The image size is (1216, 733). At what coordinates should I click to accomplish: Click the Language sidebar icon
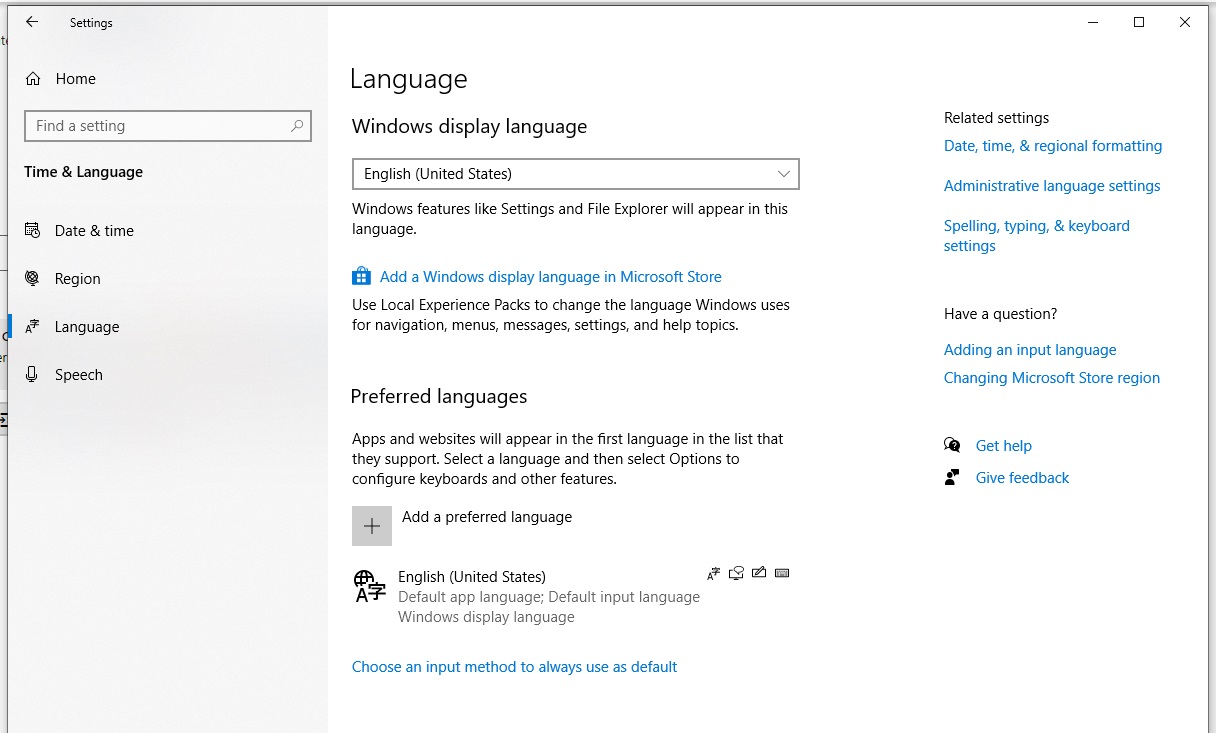33,327
